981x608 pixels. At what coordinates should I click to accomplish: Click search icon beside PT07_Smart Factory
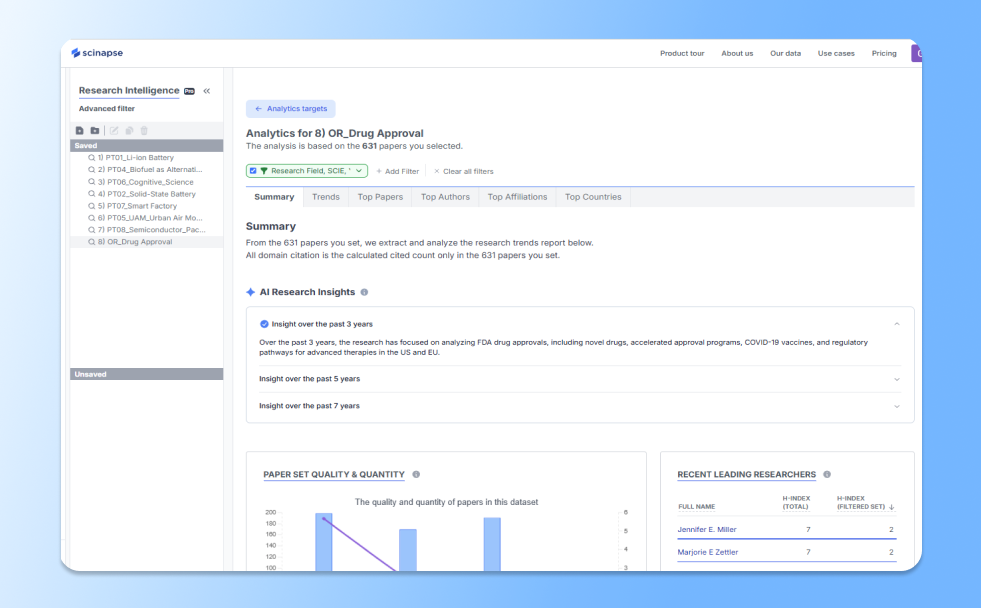tap(91, 206)
